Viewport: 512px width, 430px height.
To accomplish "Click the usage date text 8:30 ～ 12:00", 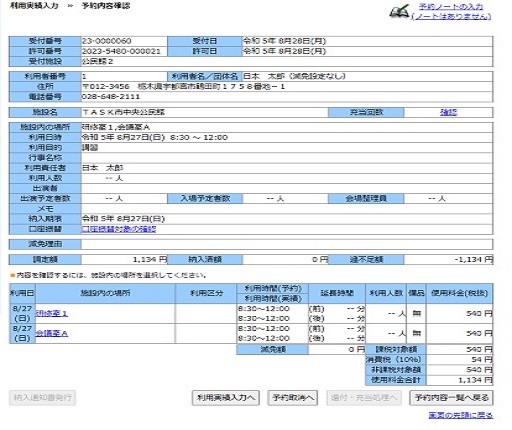I will coord(199,137).
